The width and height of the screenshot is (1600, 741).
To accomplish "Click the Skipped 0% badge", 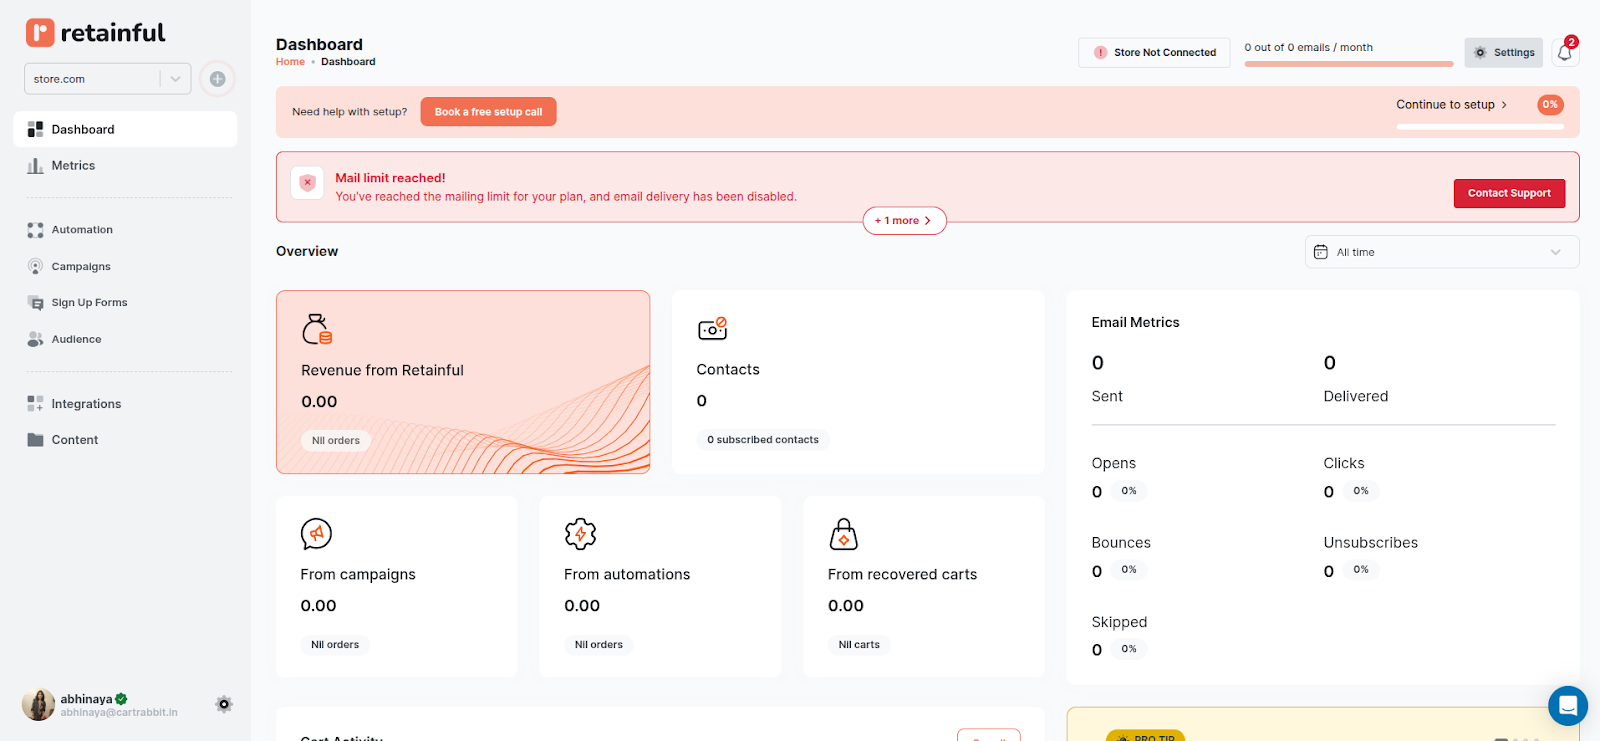I will [x=1129, y=649].
